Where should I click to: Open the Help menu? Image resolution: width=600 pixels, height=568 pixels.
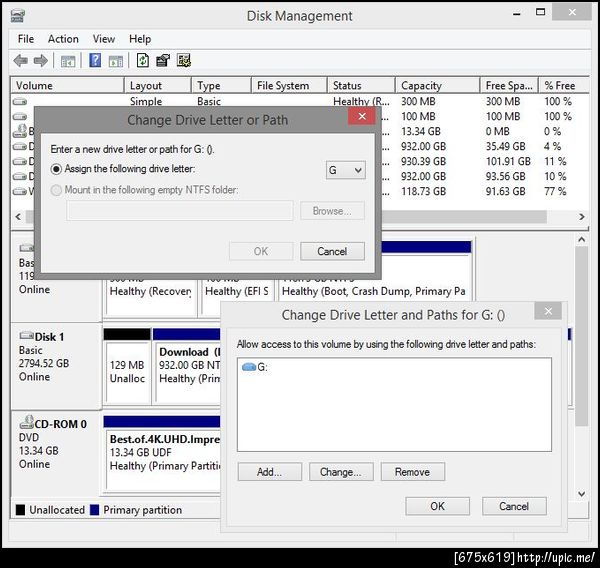pos(140,39)
